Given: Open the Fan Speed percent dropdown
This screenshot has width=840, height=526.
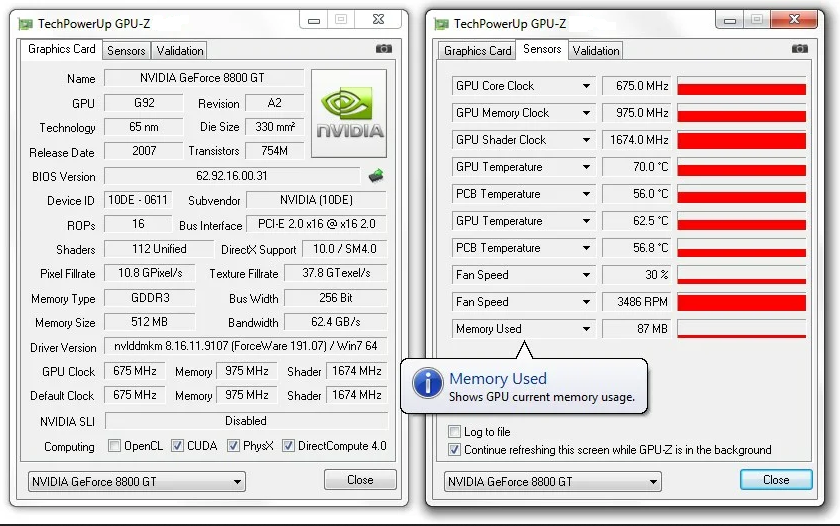Looking at the screenshot, I should coord(586,275).
